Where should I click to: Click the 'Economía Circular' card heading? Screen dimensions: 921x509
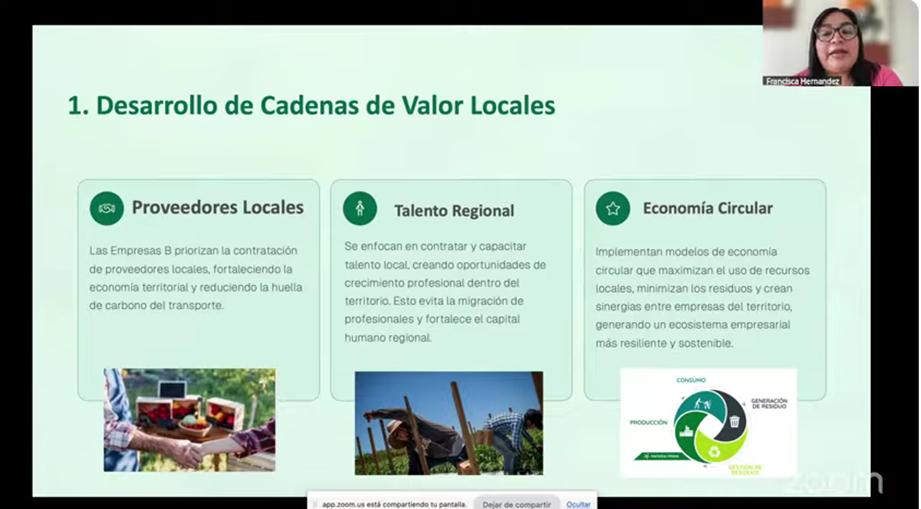click(707, 208)
